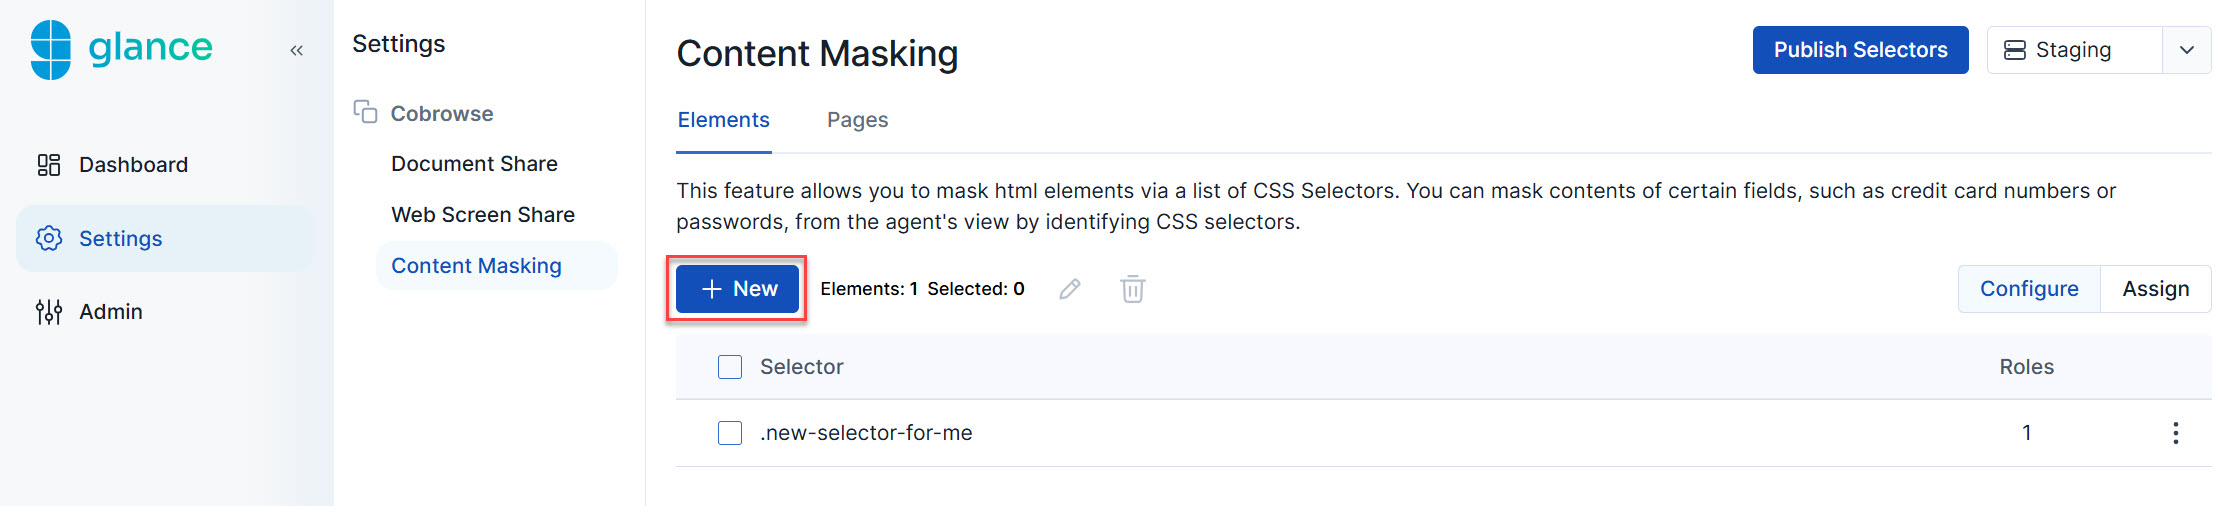Add a New element selector
Image resolution: width=2240 pixels, height=506 pixels.
pos(738,289)
